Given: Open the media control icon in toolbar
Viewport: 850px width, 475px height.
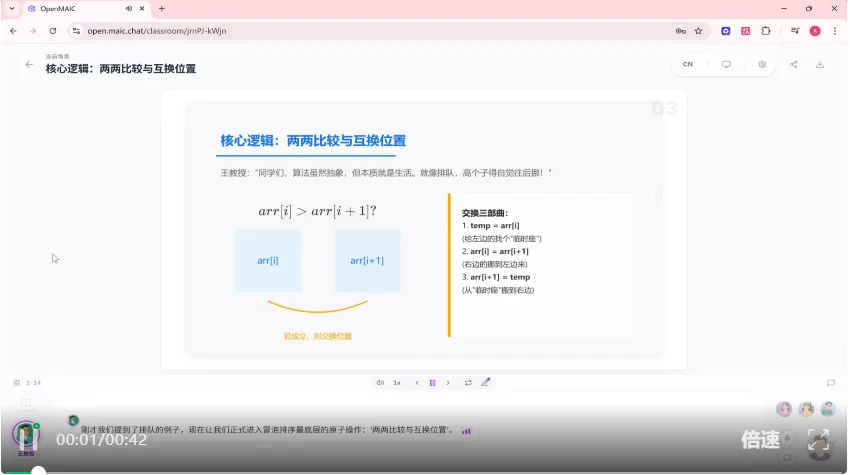Looking at the screenshot, I should point(795,31).
